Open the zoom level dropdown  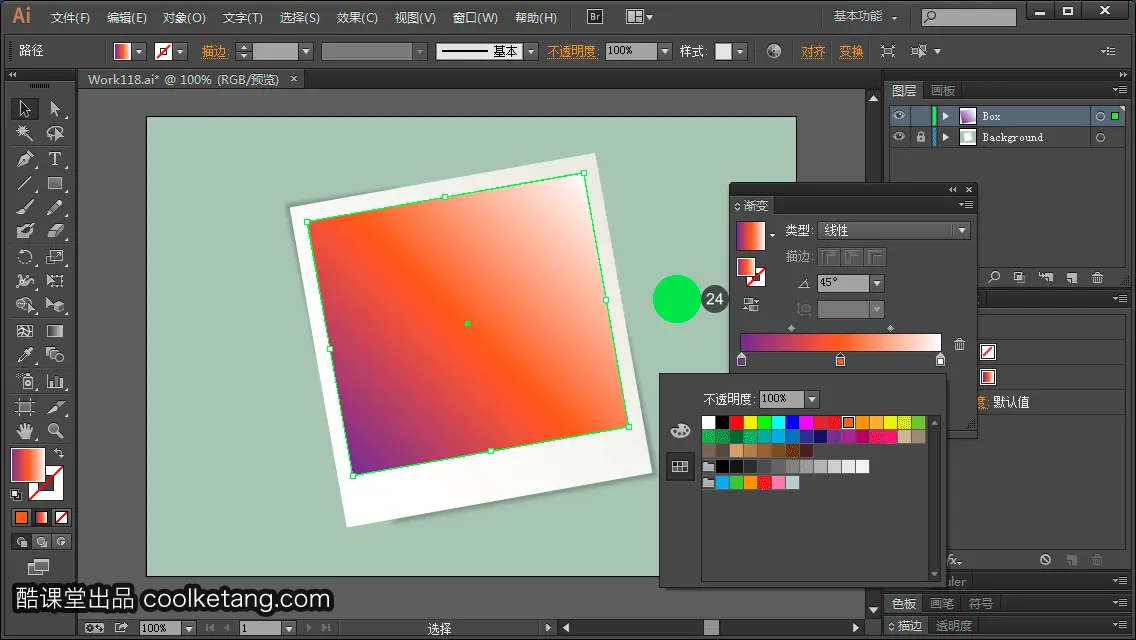188,628
